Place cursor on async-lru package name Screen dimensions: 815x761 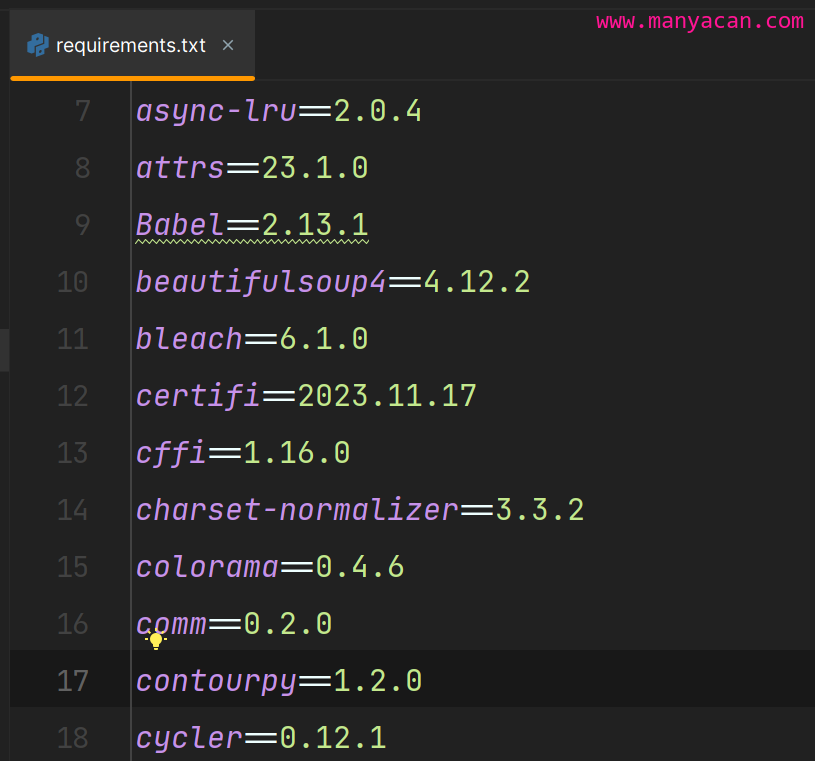tap(216, 112)
